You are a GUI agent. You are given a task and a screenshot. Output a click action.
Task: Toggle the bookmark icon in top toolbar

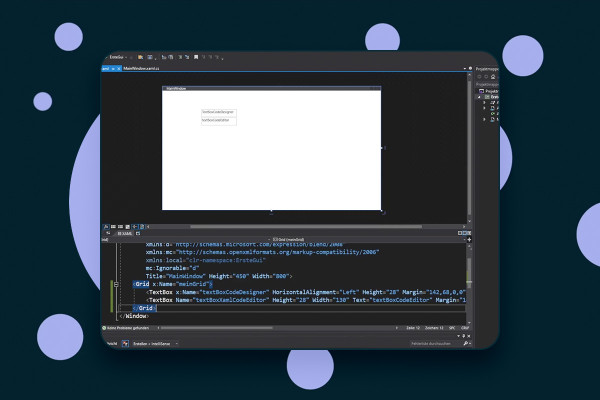tap(196, 57)
